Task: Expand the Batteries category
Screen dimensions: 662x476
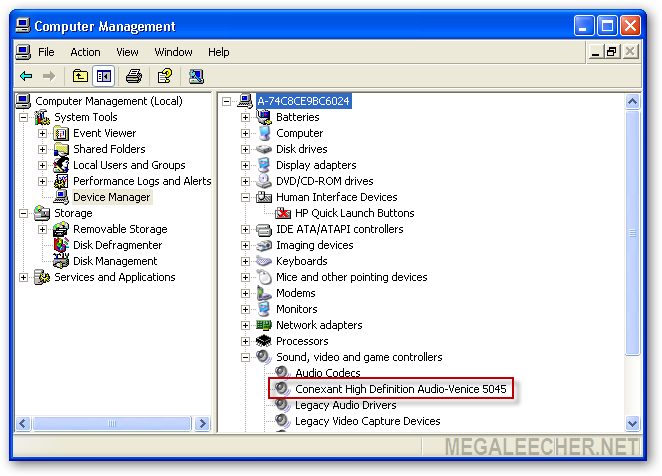Action: [245, 117]
